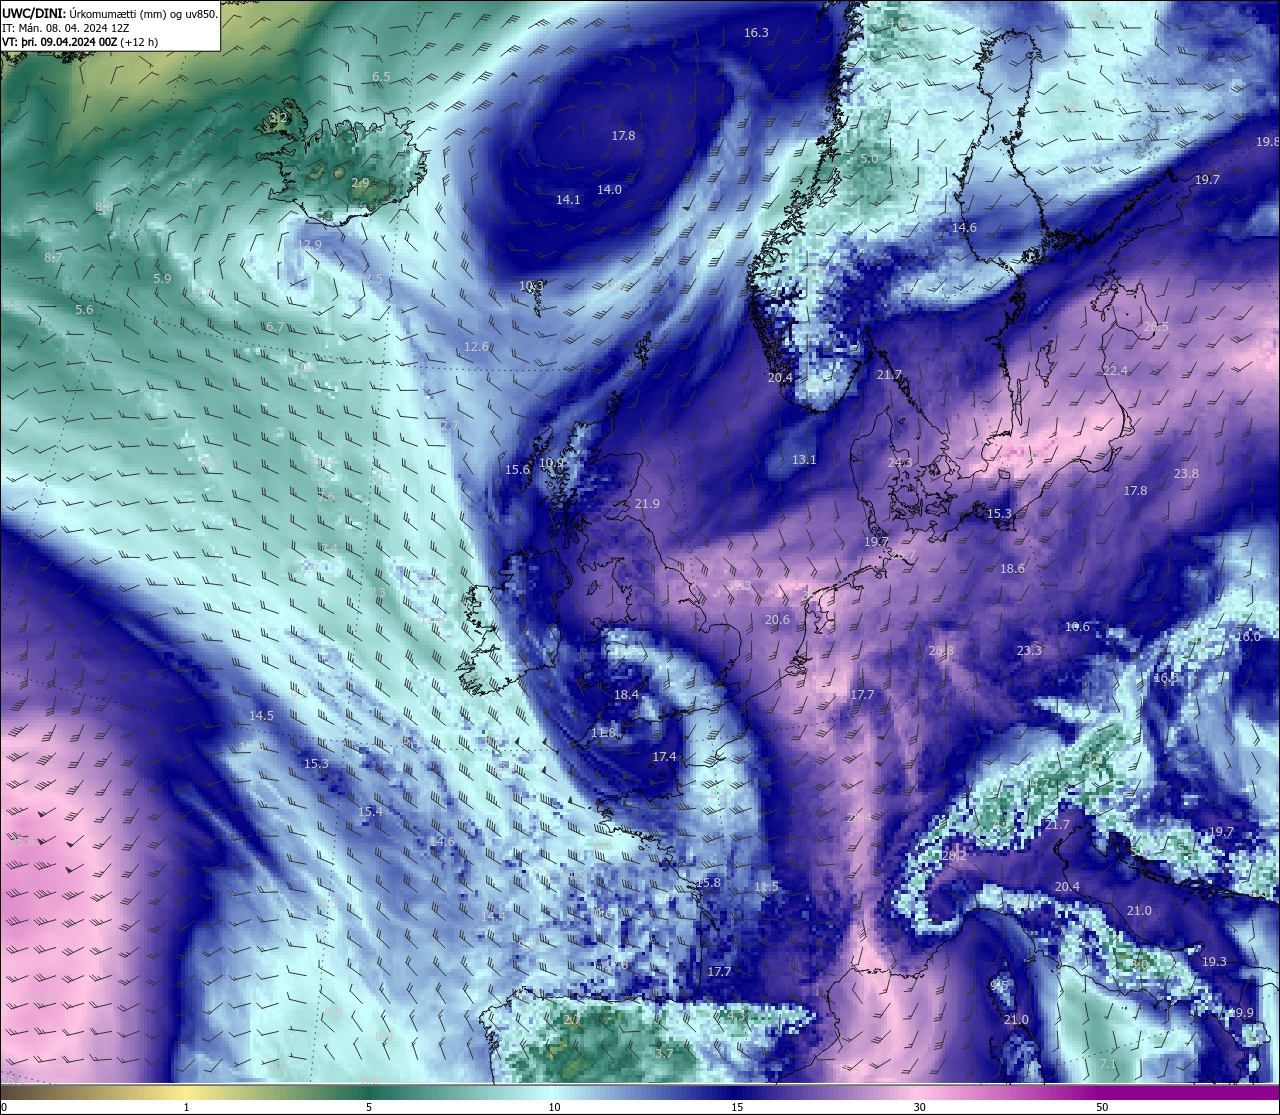This screenshot has width=1280, height=1115.
Task: Click the 15.4 value label
Action: [370, 812]
